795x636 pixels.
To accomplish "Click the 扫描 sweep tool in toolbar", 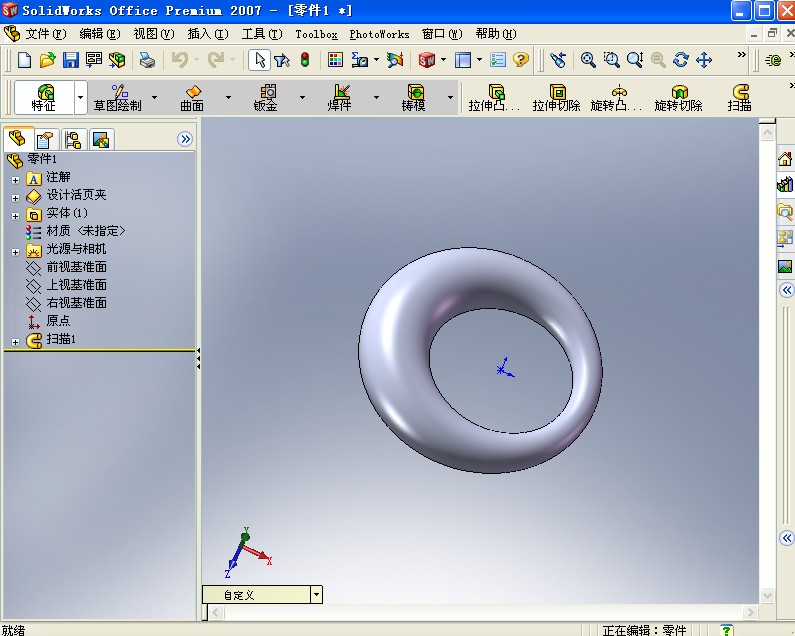I will 740,97.
